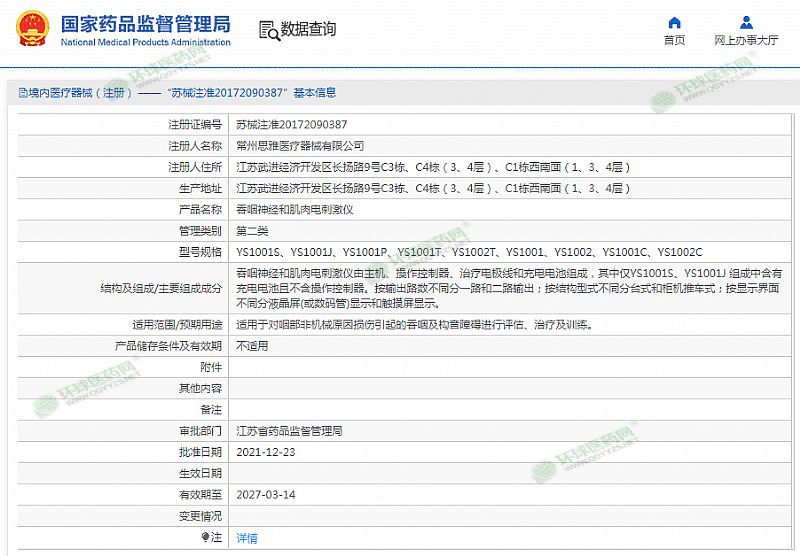The width and height of the screenshot is (800, 556).
Task: Click the 数据查询 heading text
Action: click(x=308, y=30)
